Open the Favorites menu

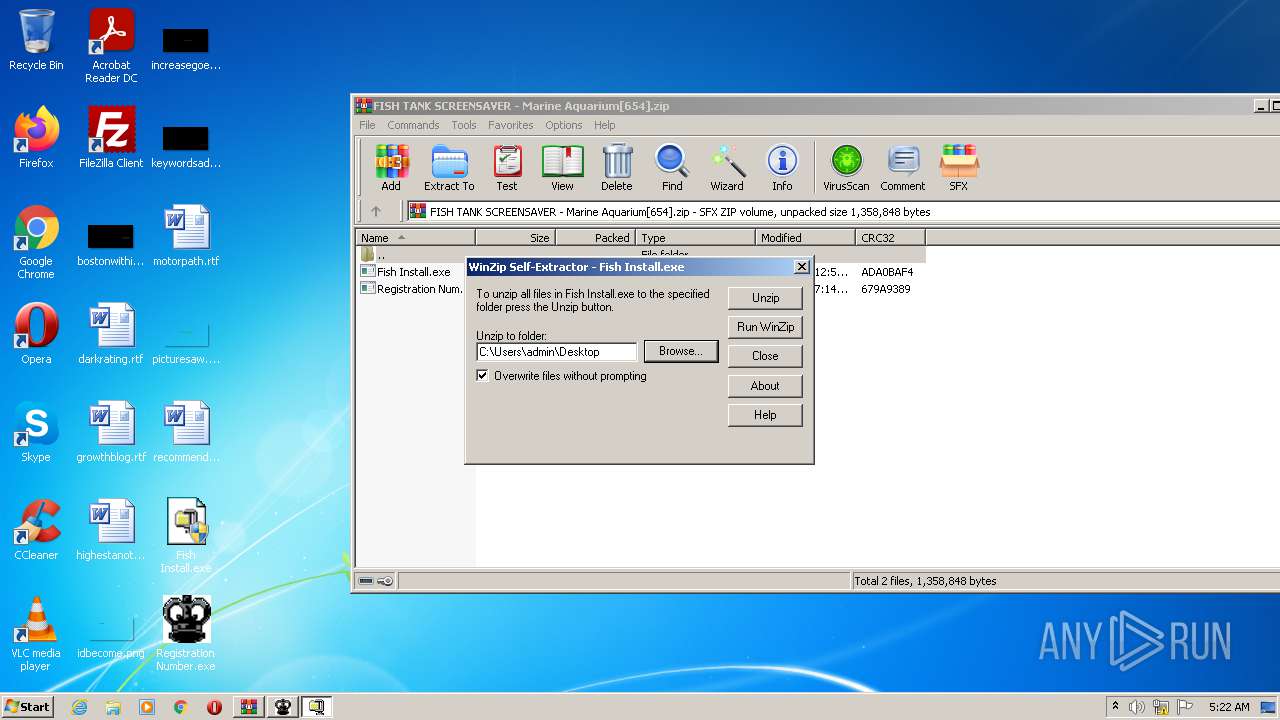(510, 125)
